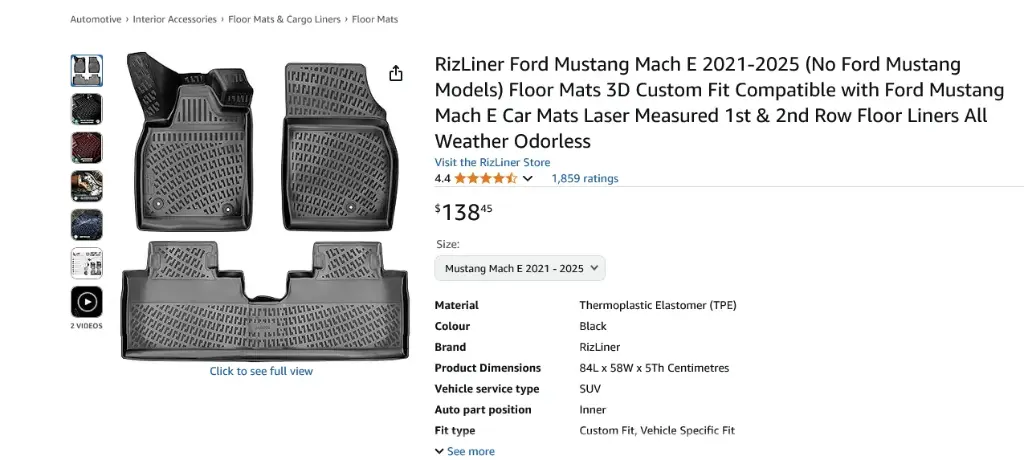Visit the RizLiner Store link
The width and height of the screenshot is (1024, 460).
click(x=492, y=162)
